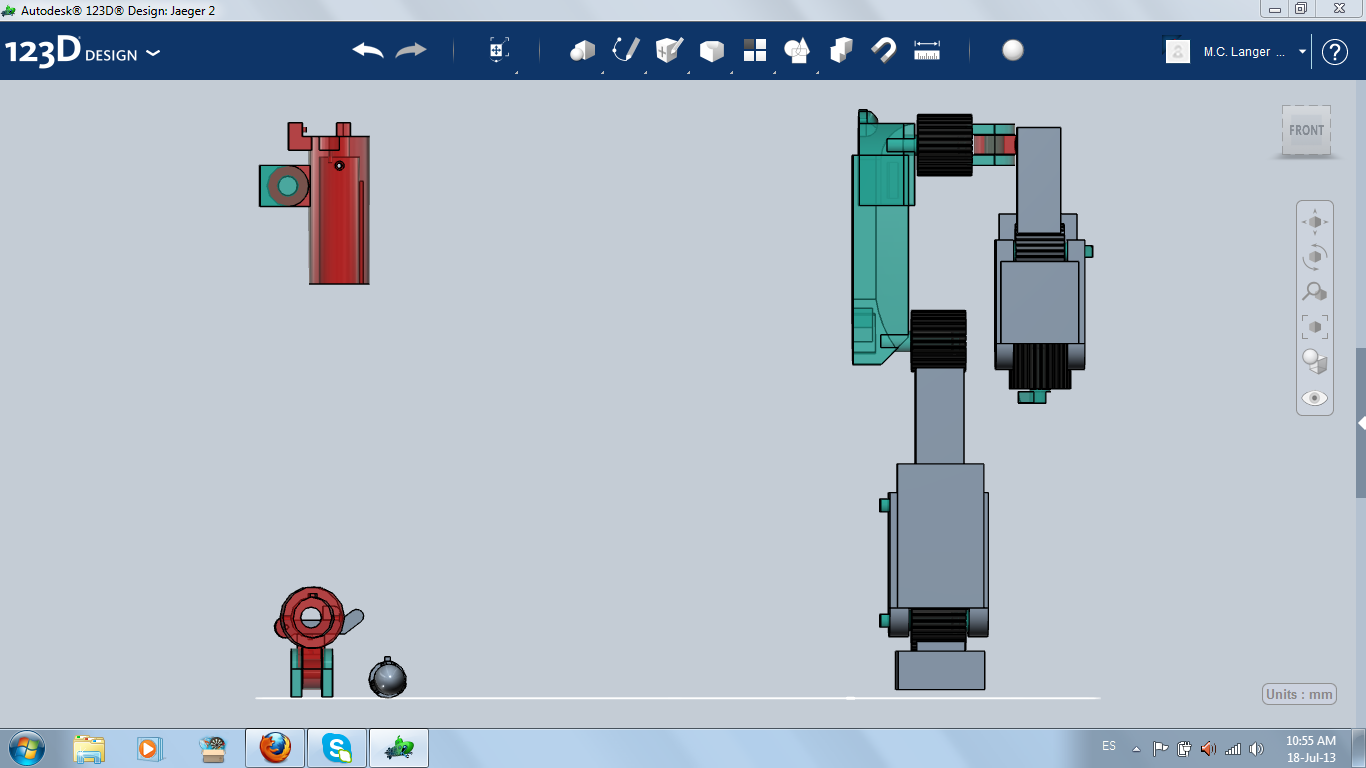The width and height of the screenshot is (1366, 768).
Task: Click the FRONT face of view cube
Action: 1306,130
